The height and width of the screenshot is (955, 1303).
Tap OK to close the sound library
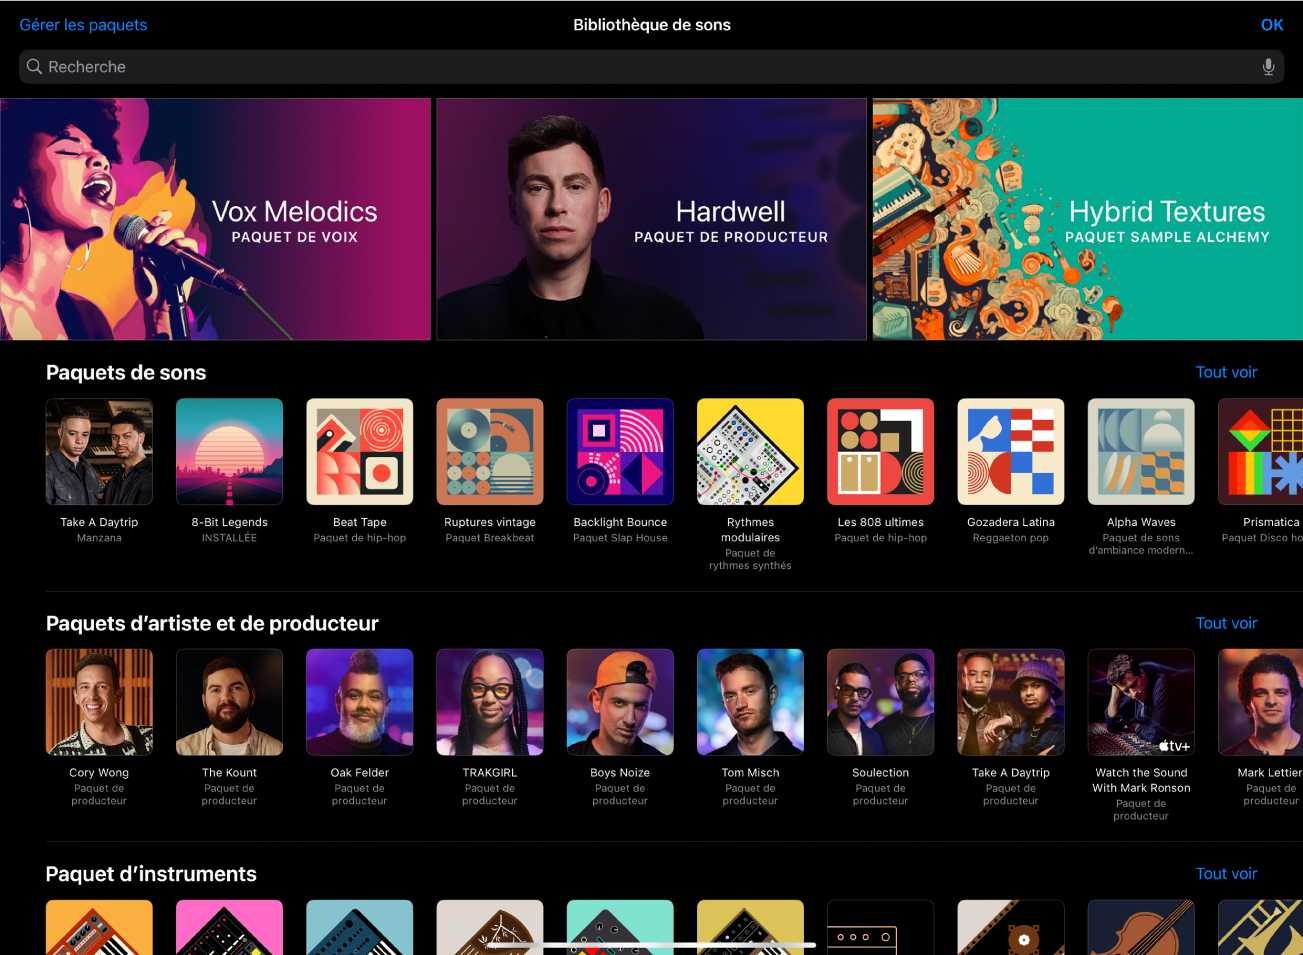(x=1271, y=24)
